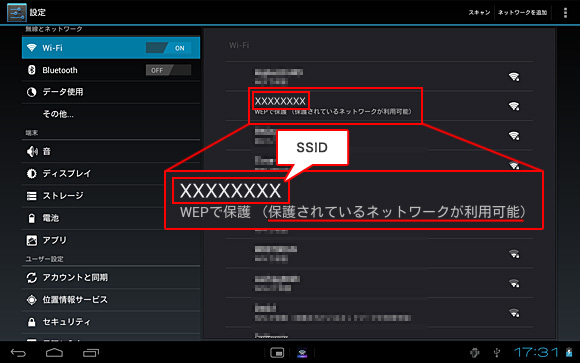Turn off the Wi-Fi ON switch
580x363 pixels.
[x=169, y=48]
